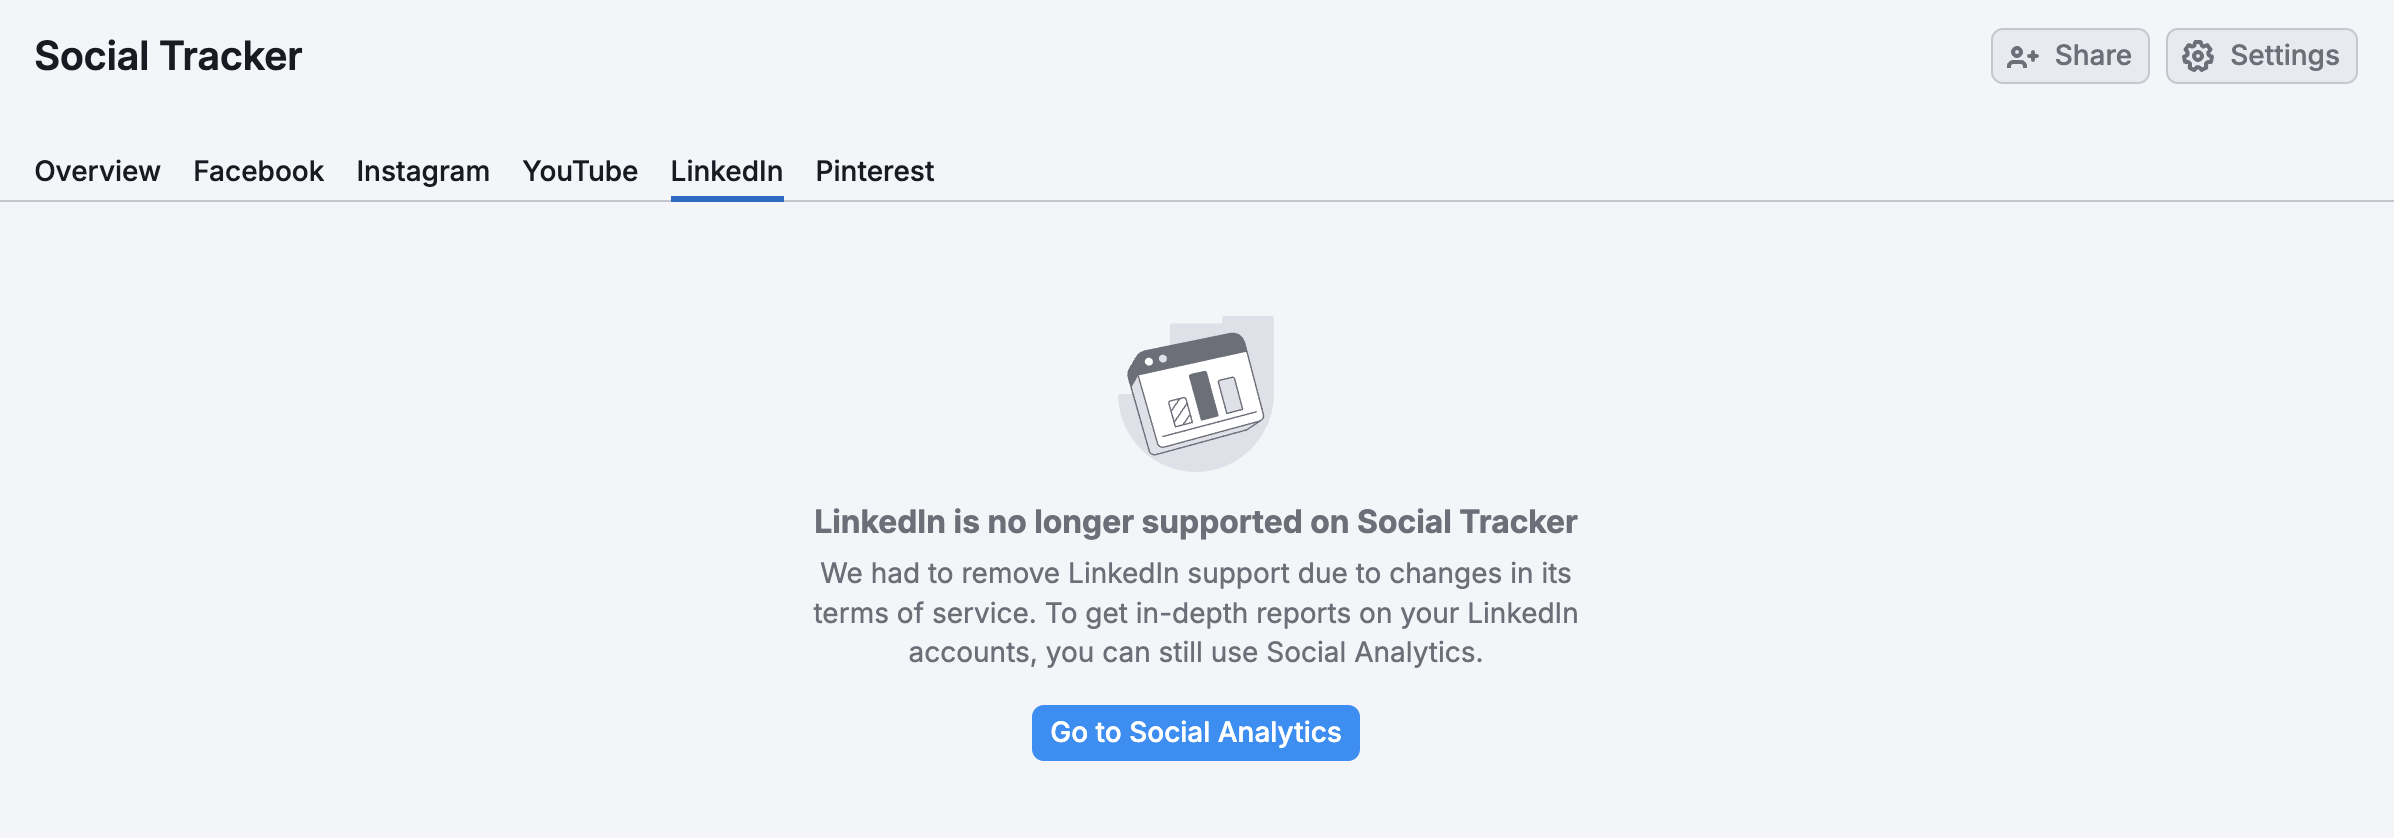This screenshot has width=2394, height=838.
Task: Click the Go to Social Analytics button
Action: (1195, 732)
